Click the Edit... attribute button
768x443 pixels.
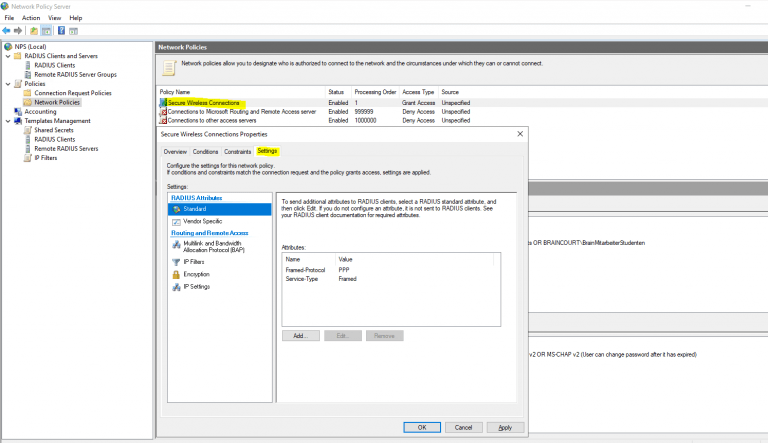pyautogui.click(x=343, y=336)
